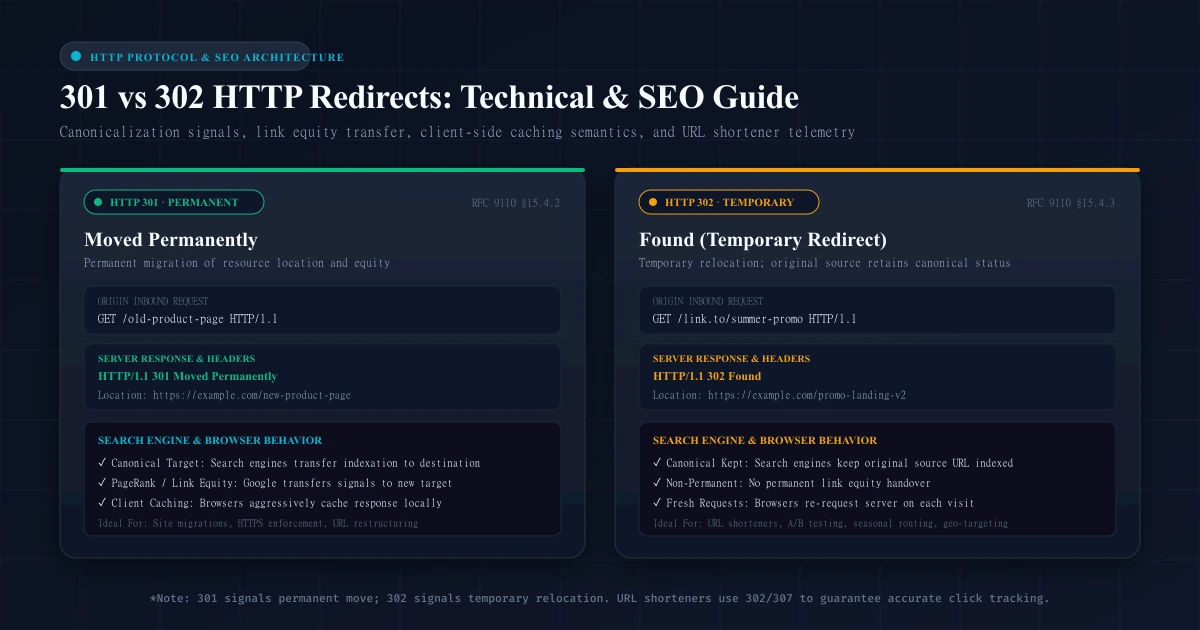1200x630 pixels.
Task: Click 'Temporary relocation; original source retains canonical status'
Action: coord(825,263)
